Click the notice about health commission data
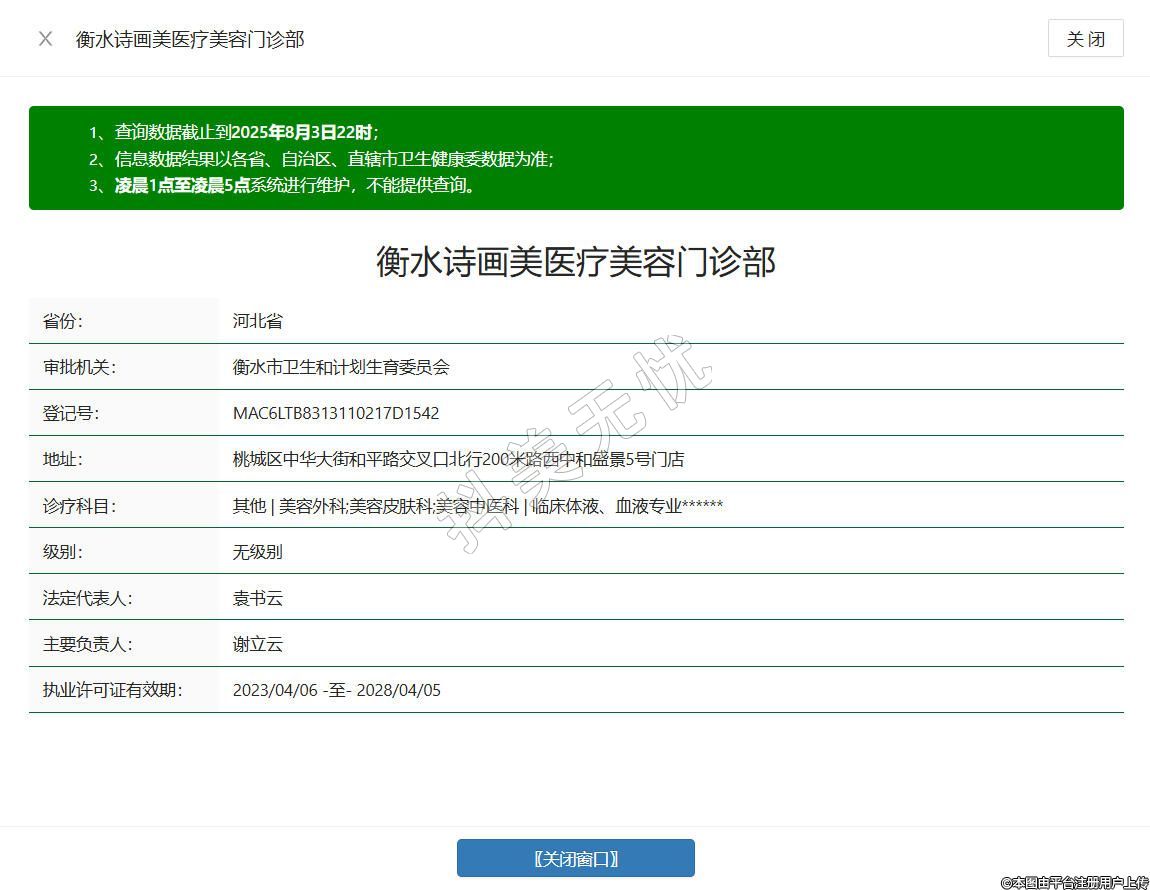1150x890 pixels. tap(334, 159)
